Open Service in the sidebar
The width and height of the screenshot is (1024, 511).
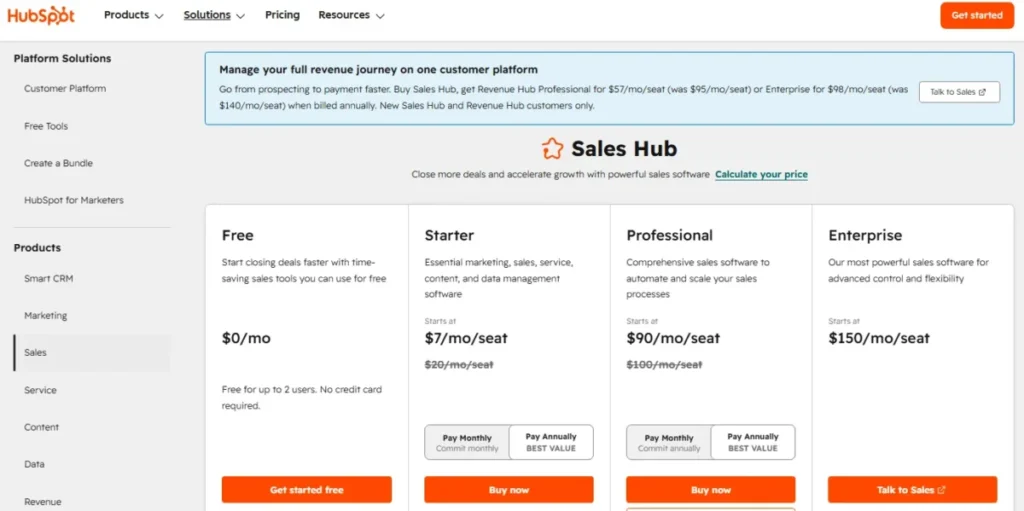(40, 390)
